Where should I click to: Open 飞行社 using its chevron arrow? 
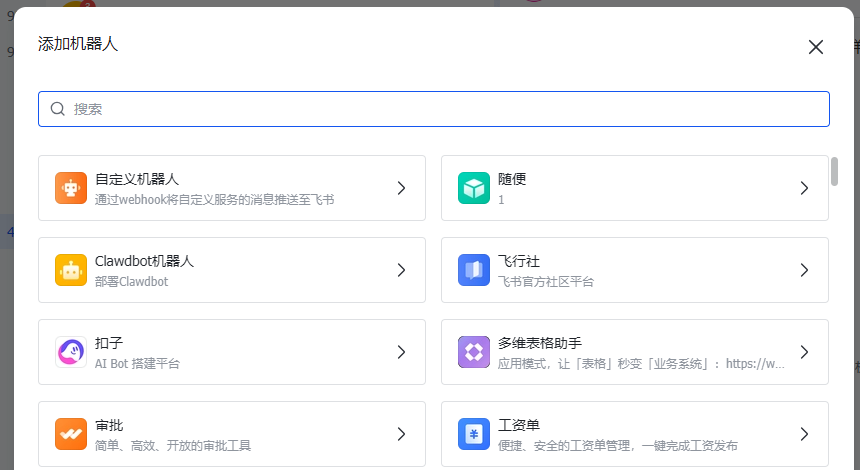[x=804, y=270]
